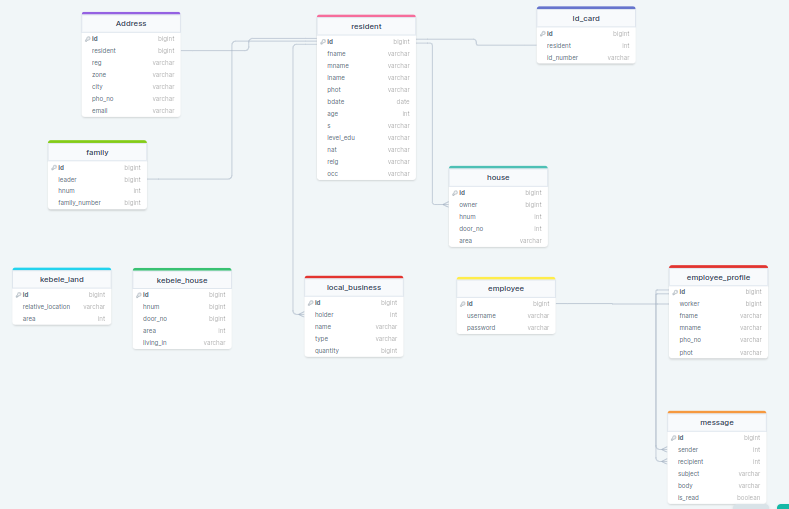The image size is (789, 509).
Task: Click the sender field in message table
Action: (717, 450)
